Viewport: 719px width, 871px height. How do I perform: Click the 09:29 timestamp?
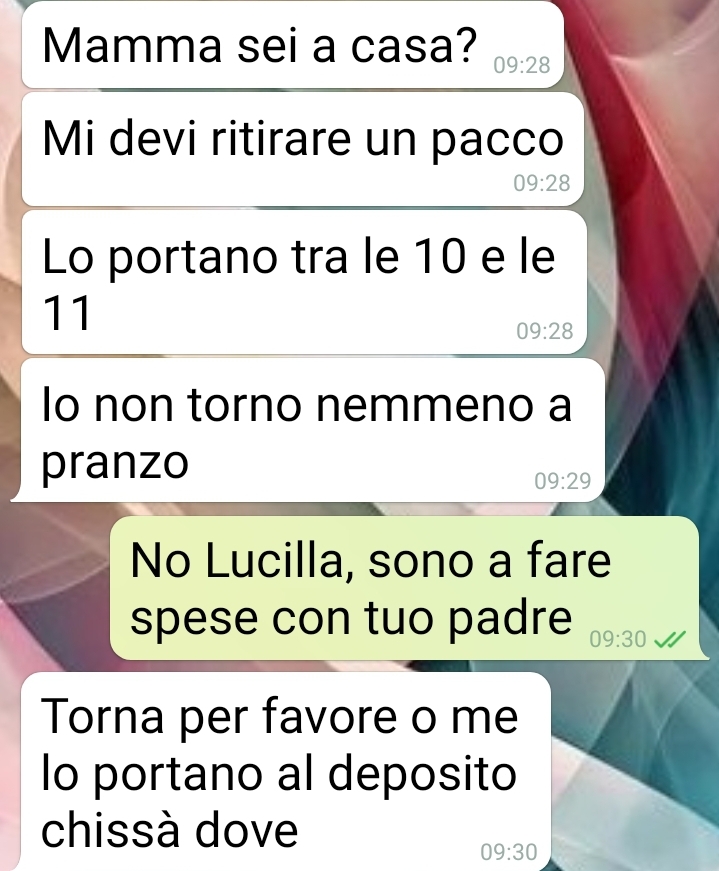point(563,481)
